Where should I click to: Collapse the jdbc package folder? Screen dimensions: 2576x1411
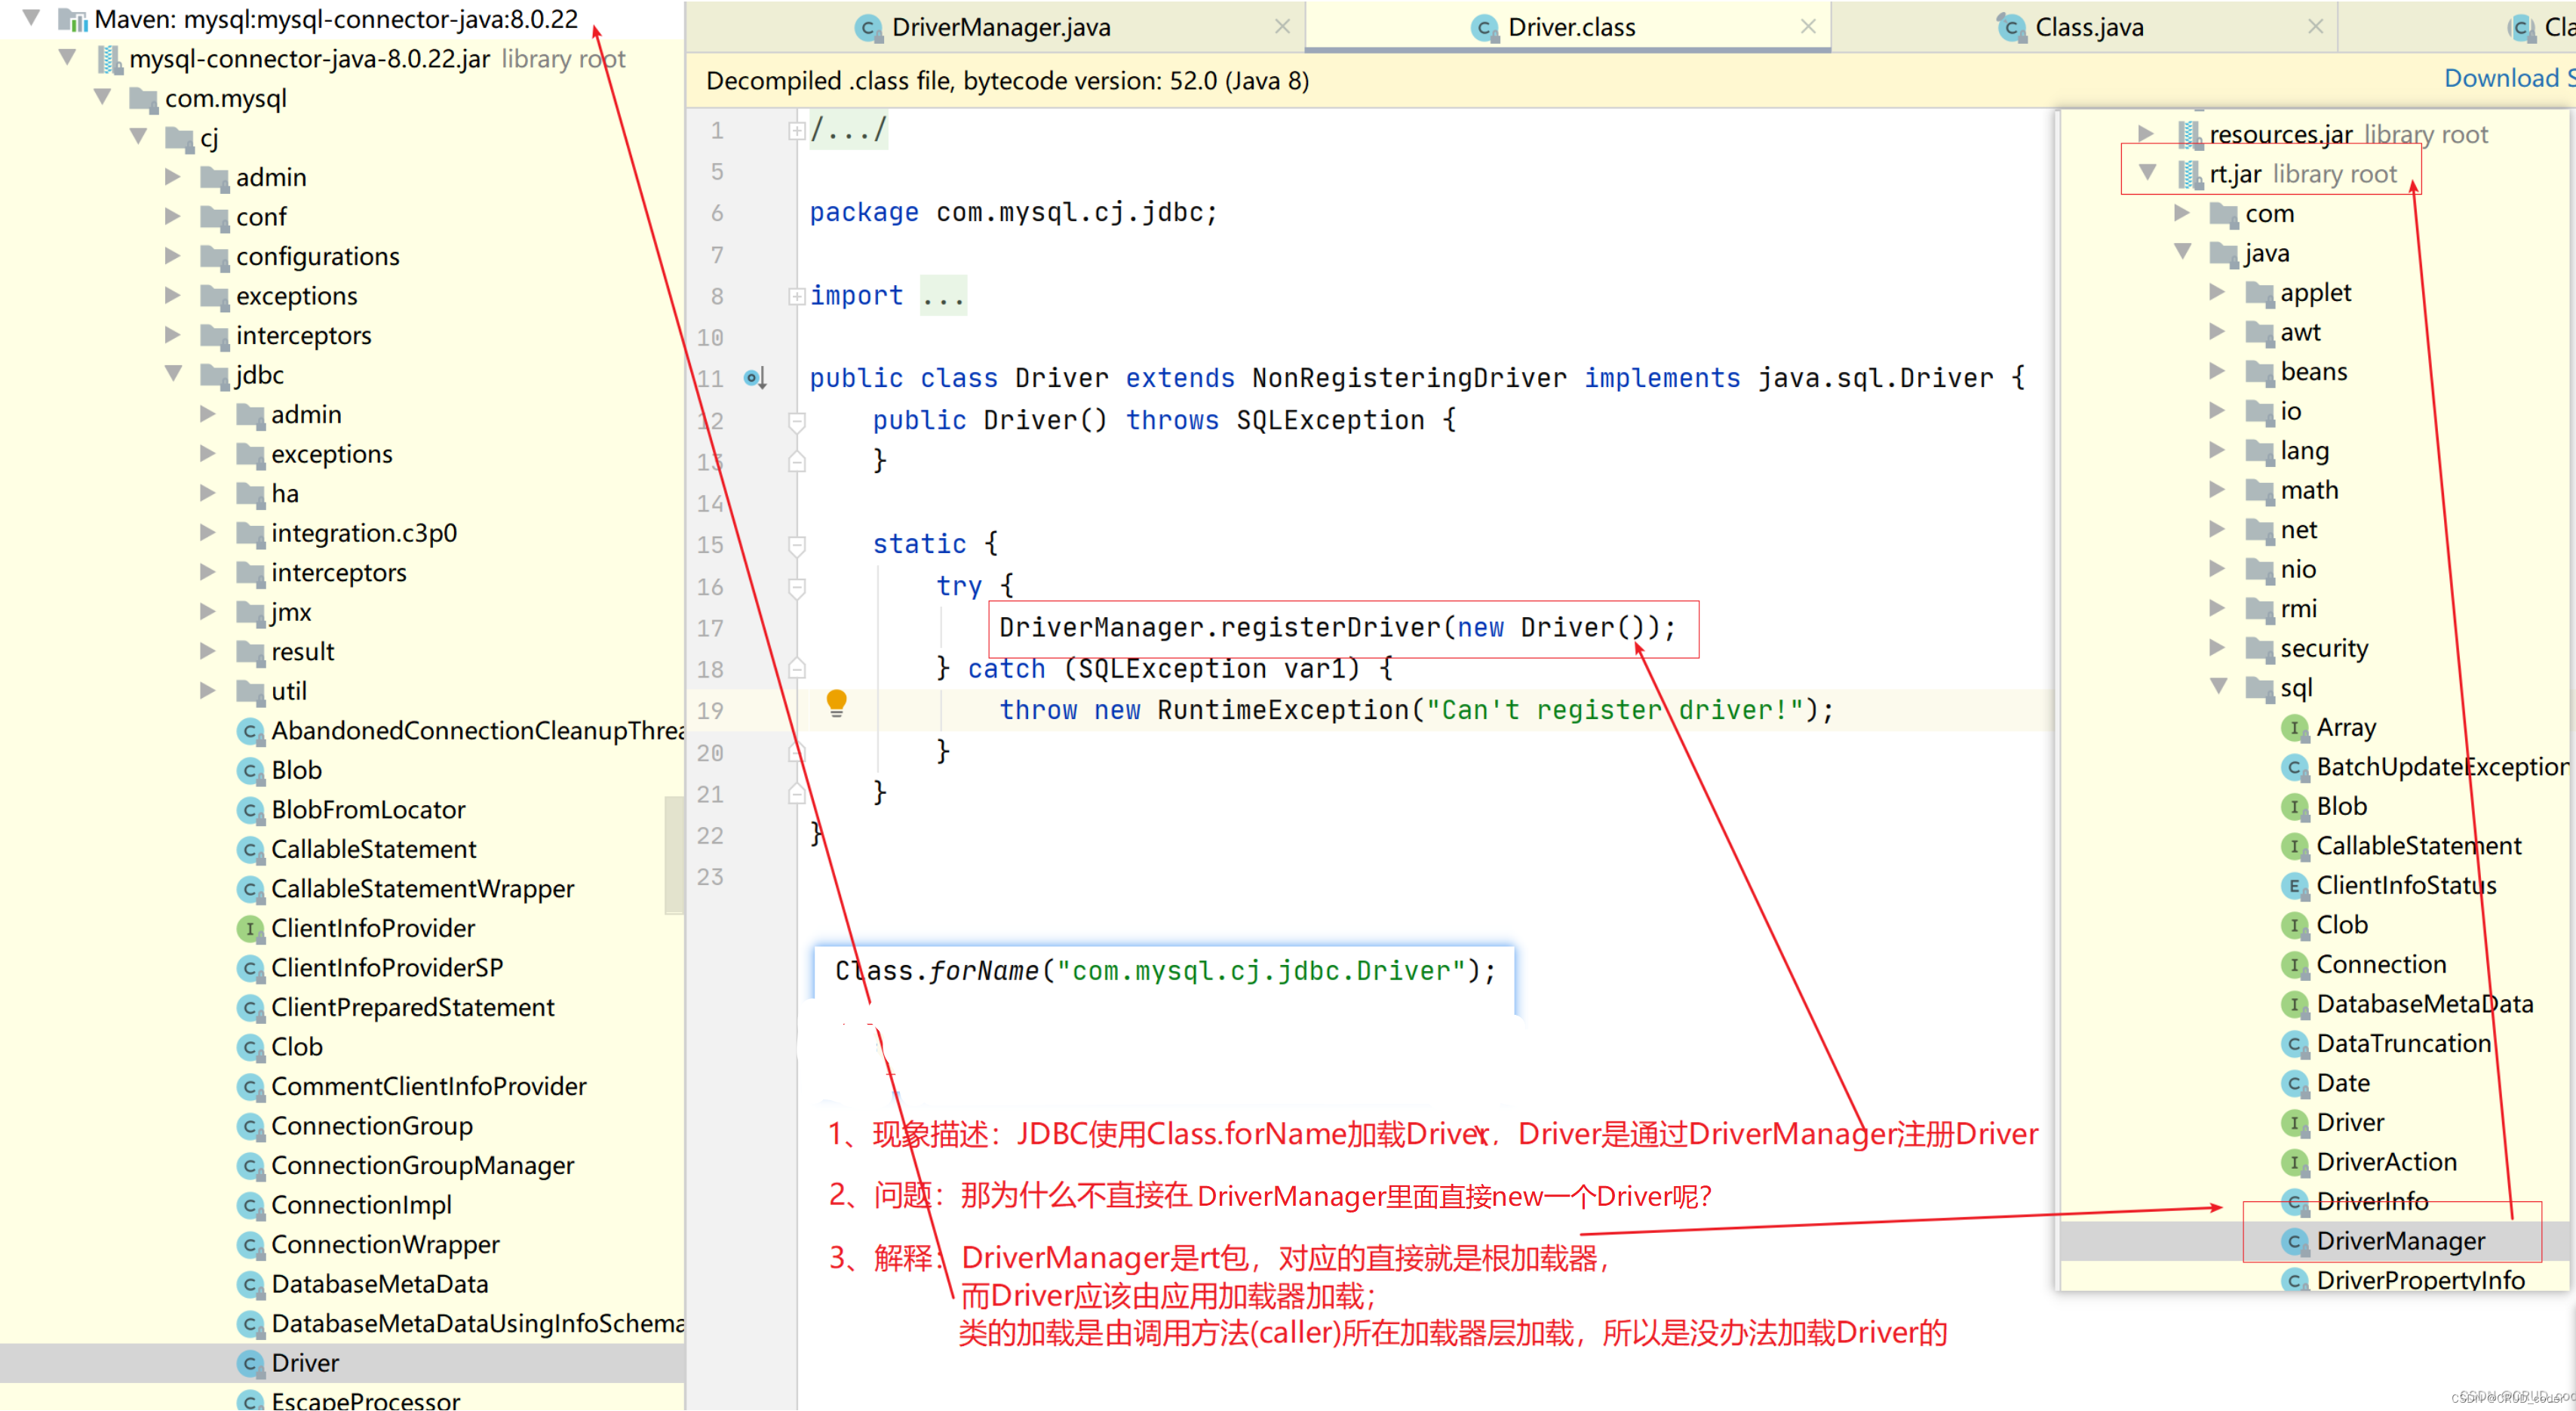coord(173,374)
